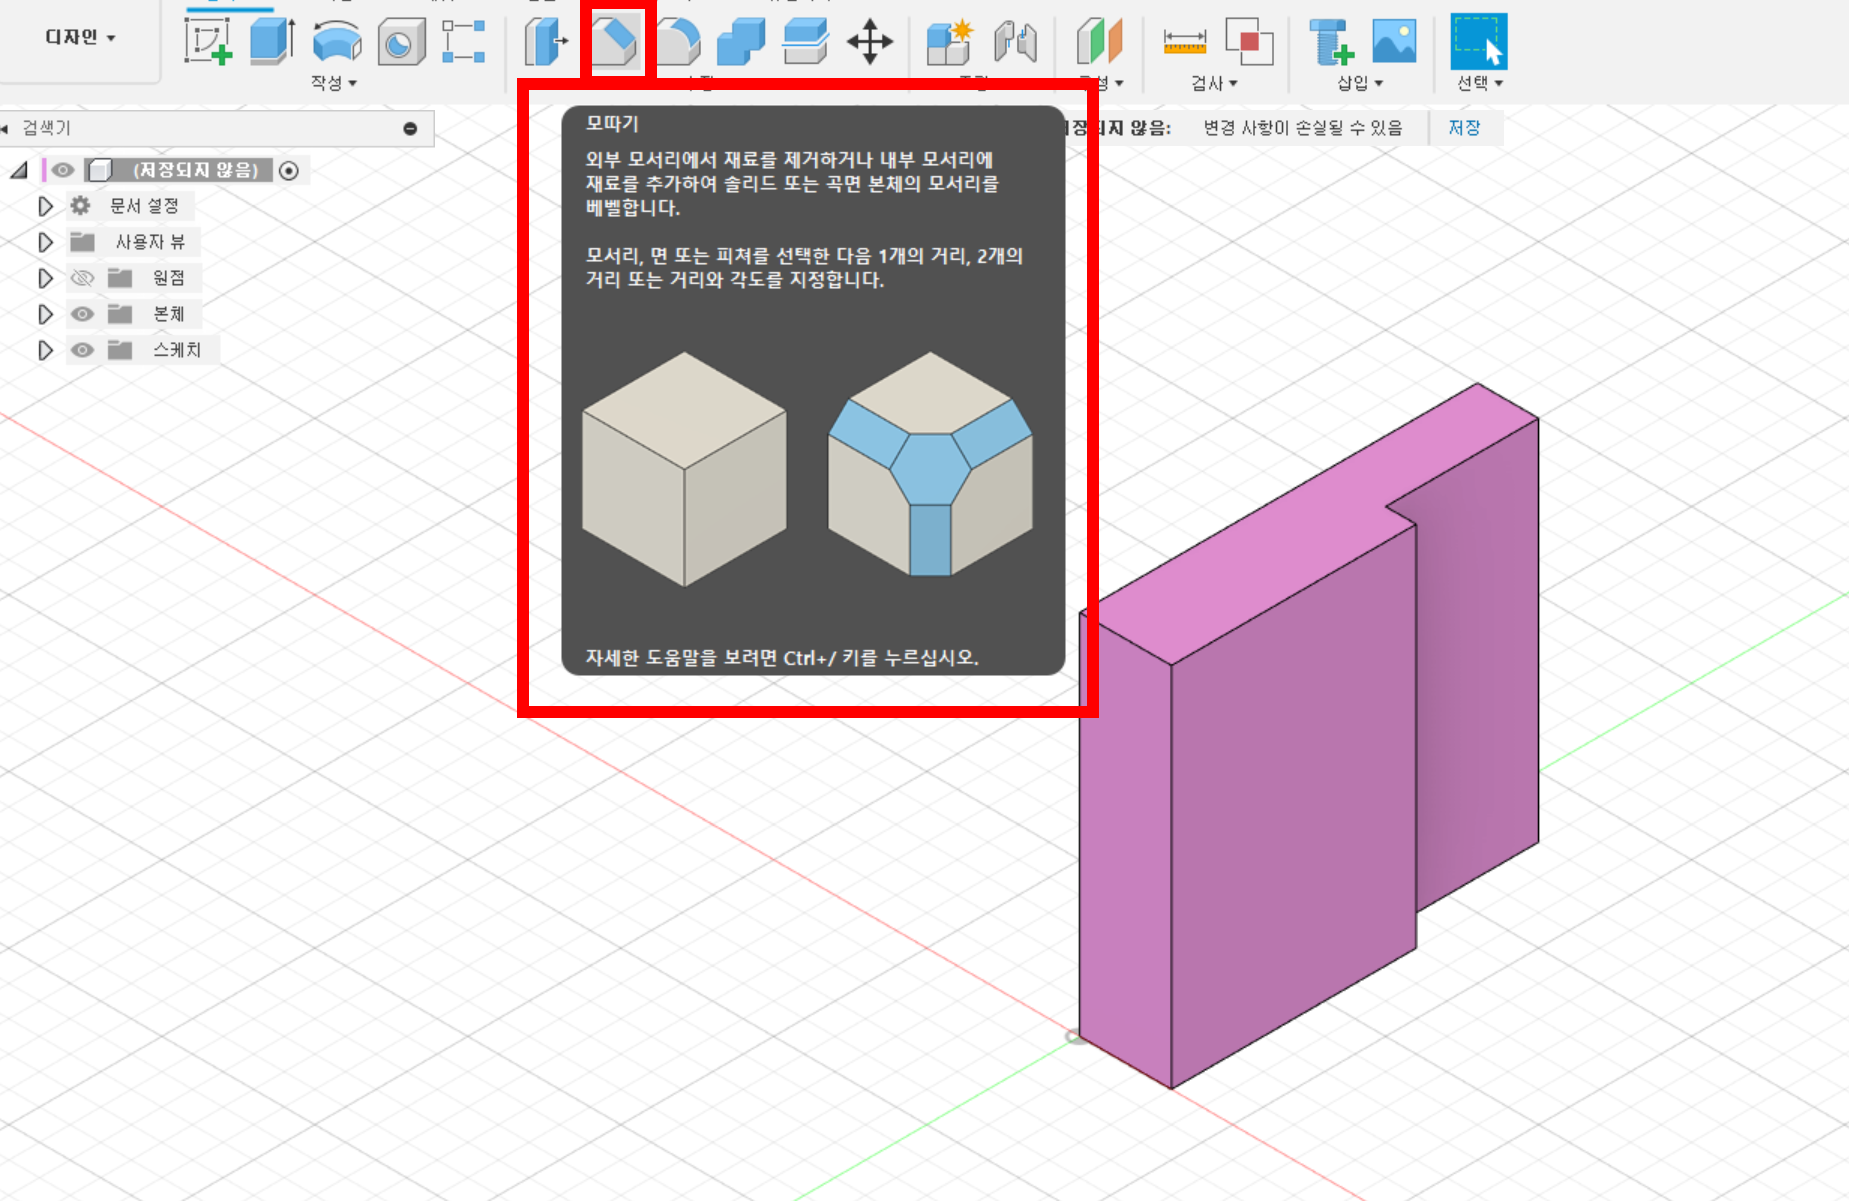This screenshot has height=1201, width=1849.
Task: Click the 저장 save link
Action: 1464,128
